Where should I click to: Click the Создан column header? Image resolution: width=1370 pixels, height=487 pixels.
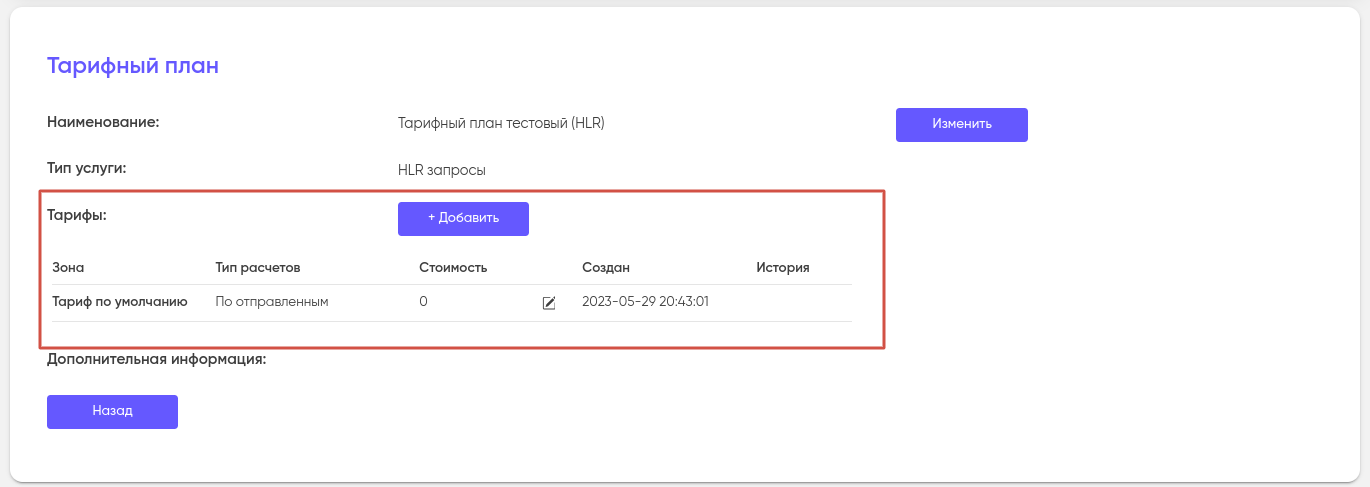(x=606, y=268)
